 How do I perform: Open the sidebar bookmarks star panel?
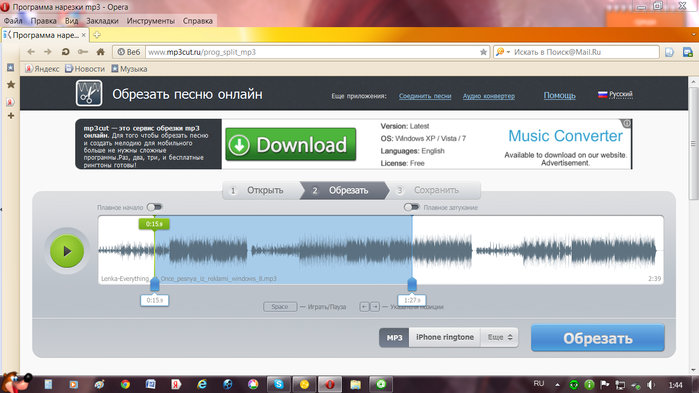tap(11, 85)
